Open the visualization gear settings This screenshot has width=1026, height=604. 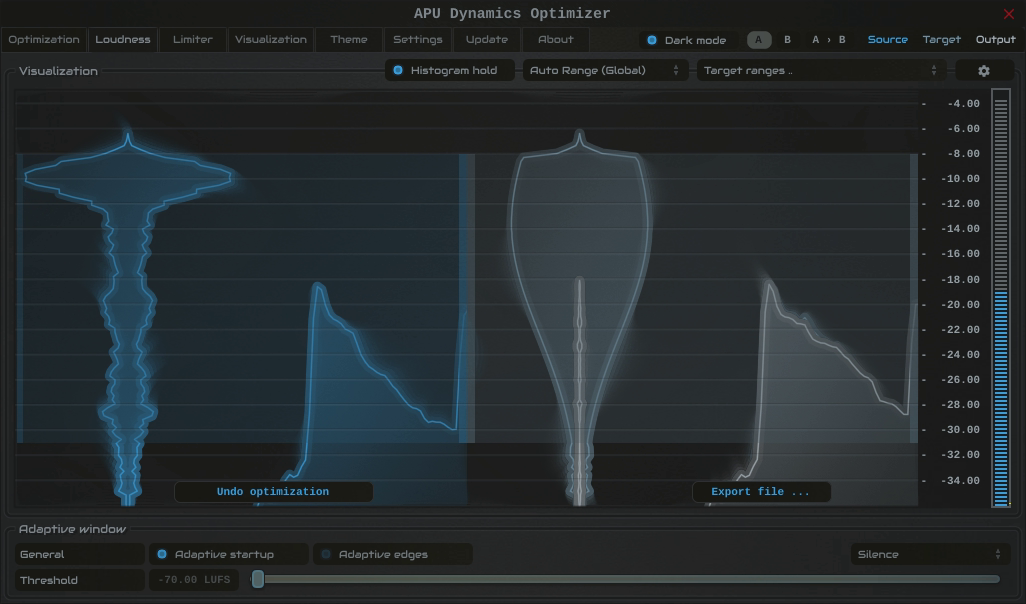coord(984,71)
